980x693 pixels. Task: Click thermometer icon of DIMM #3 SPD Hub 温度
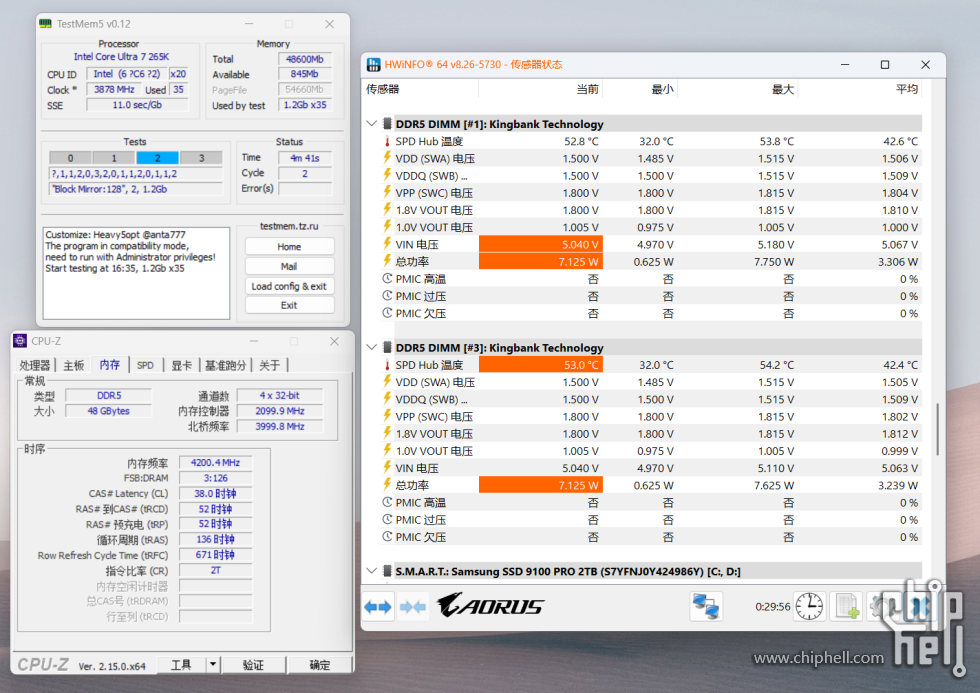(x=388, y=365)
